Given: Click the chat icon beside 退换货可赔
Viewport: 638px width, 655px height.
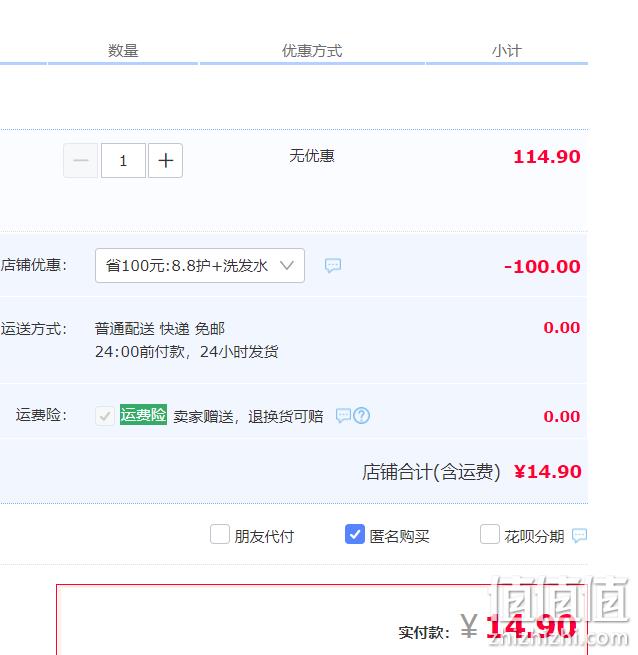Looking at the screenshot, I should [x=343, y=416].
